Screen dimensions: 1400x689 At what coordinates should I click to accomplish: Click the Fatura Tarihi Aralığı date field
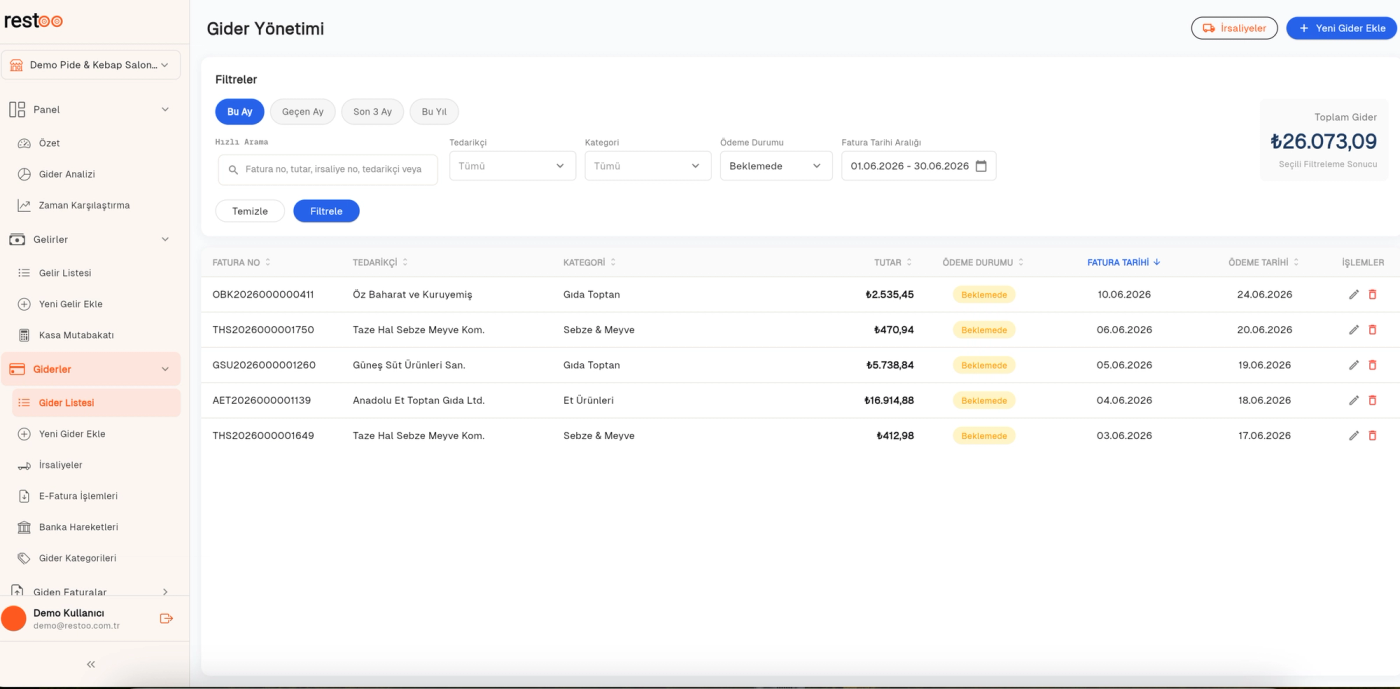point(919,166)
